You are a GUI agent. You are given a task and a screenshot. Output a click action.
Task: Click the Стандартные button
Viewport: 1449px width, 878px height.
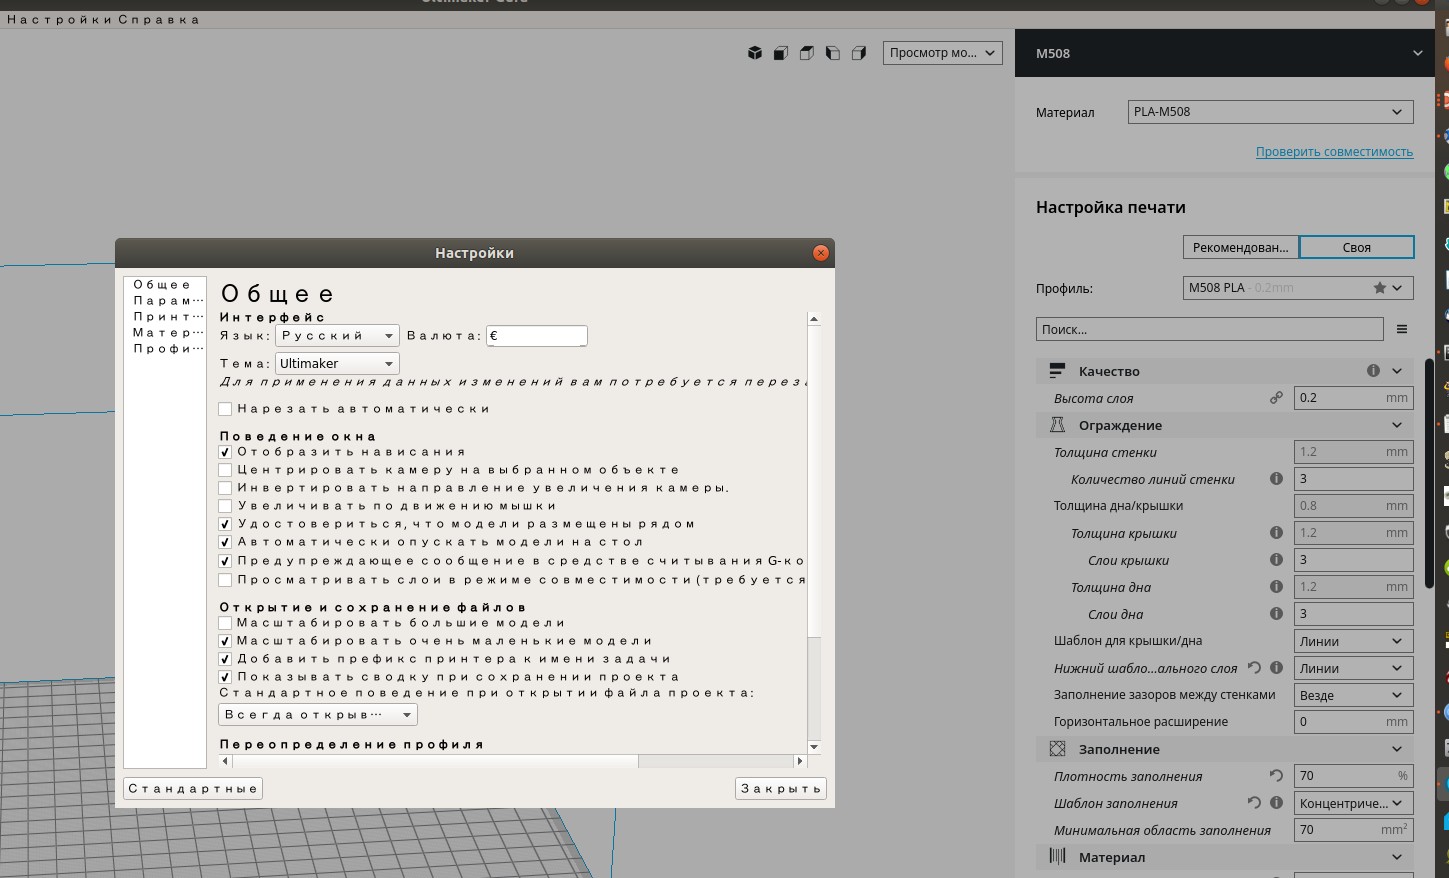(x=193, y=789)
